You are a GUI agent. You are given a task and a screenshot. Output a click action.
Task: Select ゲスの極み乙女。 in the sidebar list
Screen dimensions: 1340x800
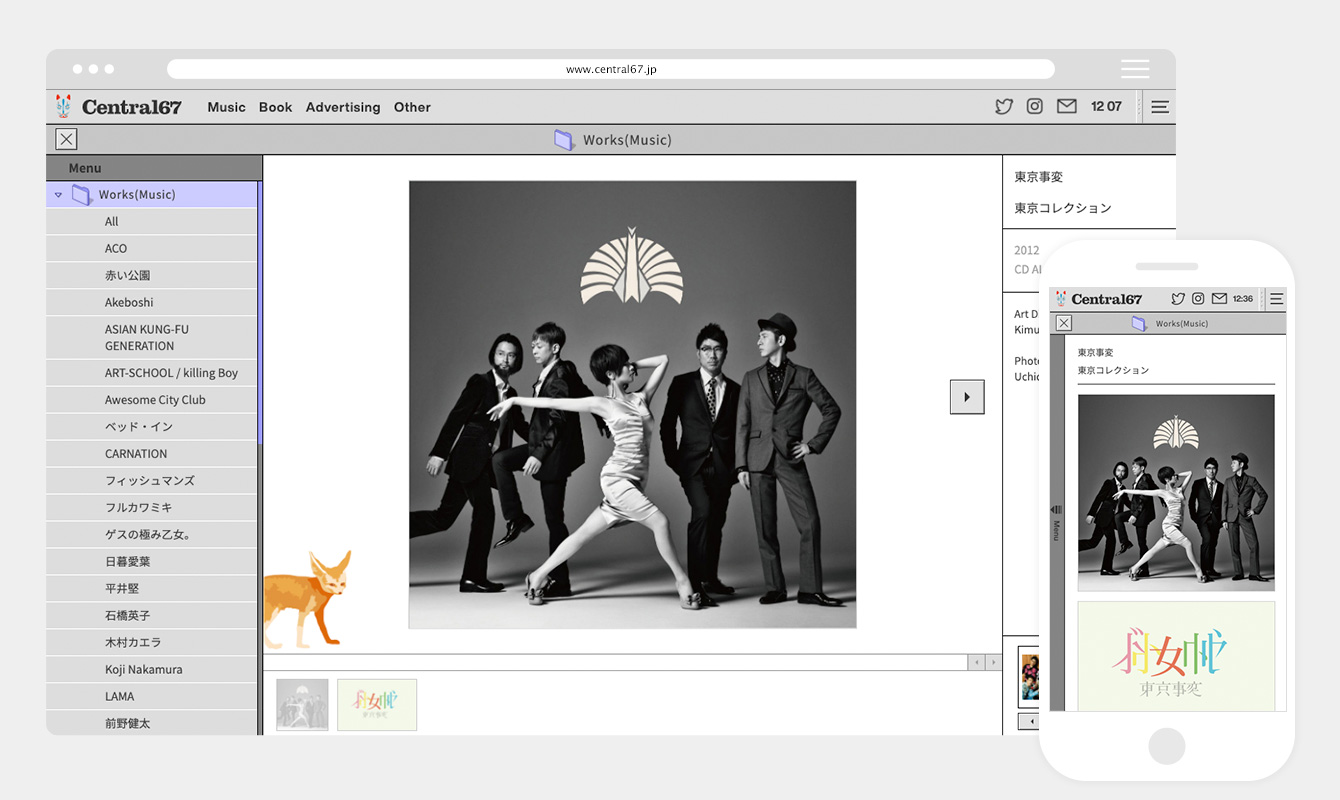152,535
